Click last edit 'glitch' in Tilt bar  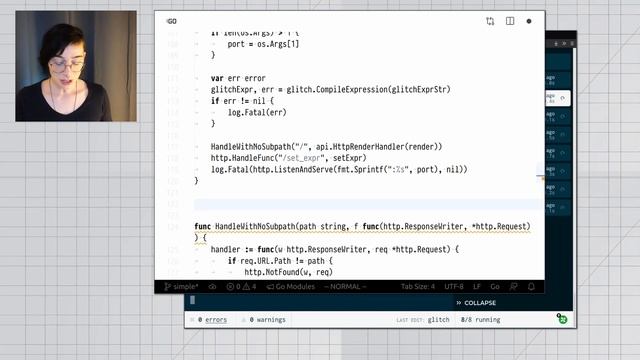tap(438, 320)
